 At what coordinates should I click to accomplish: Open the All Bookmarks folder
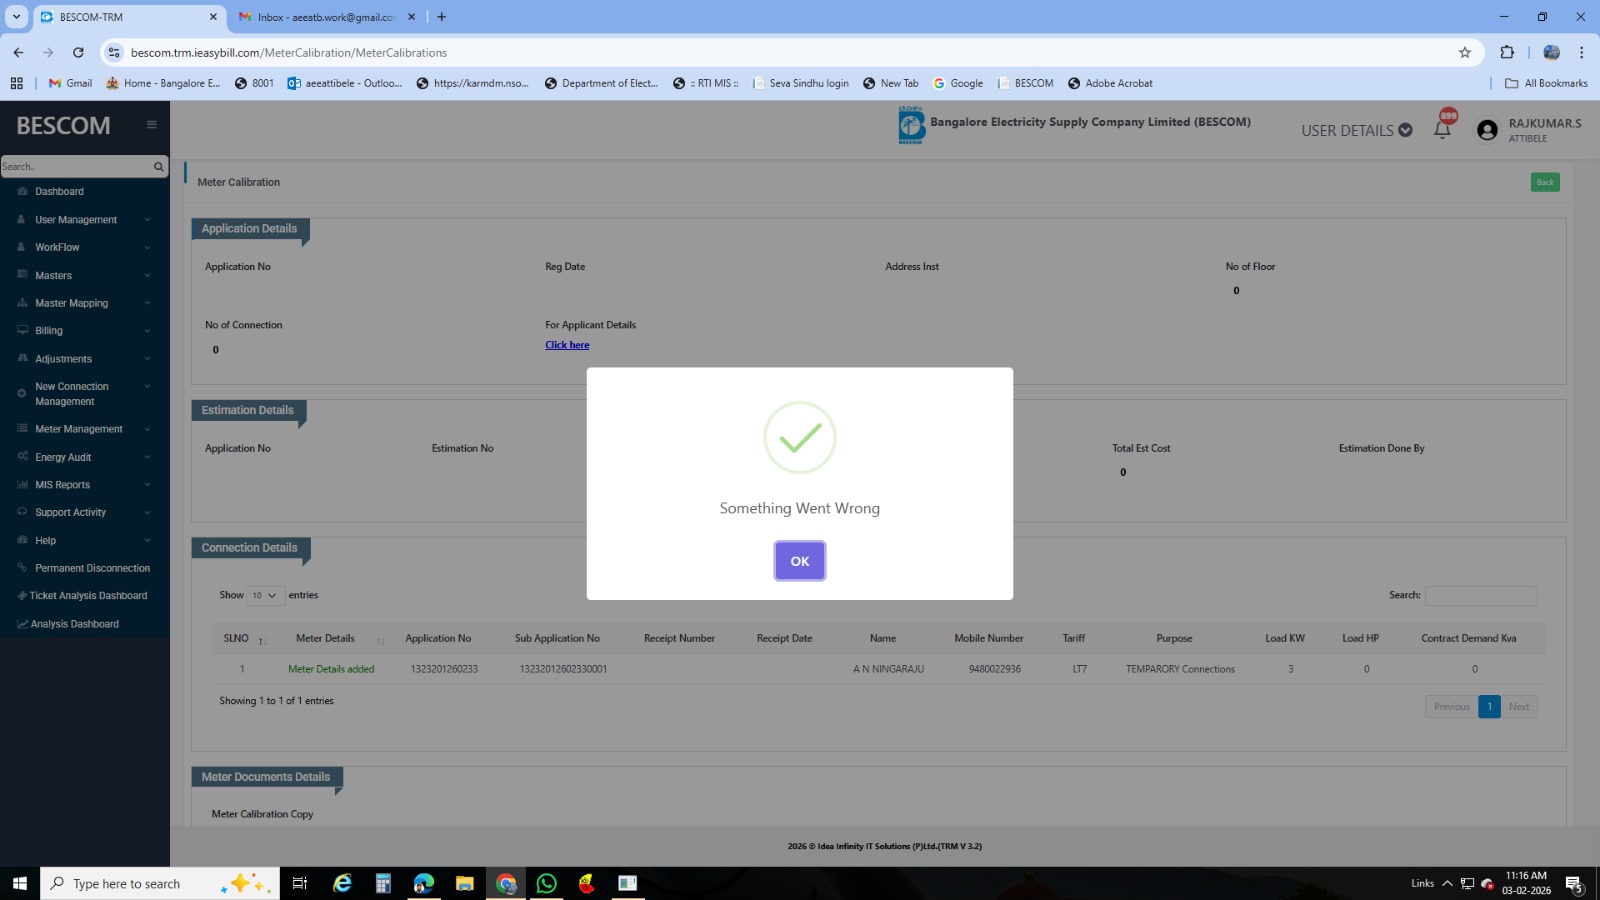[1546, 83]
